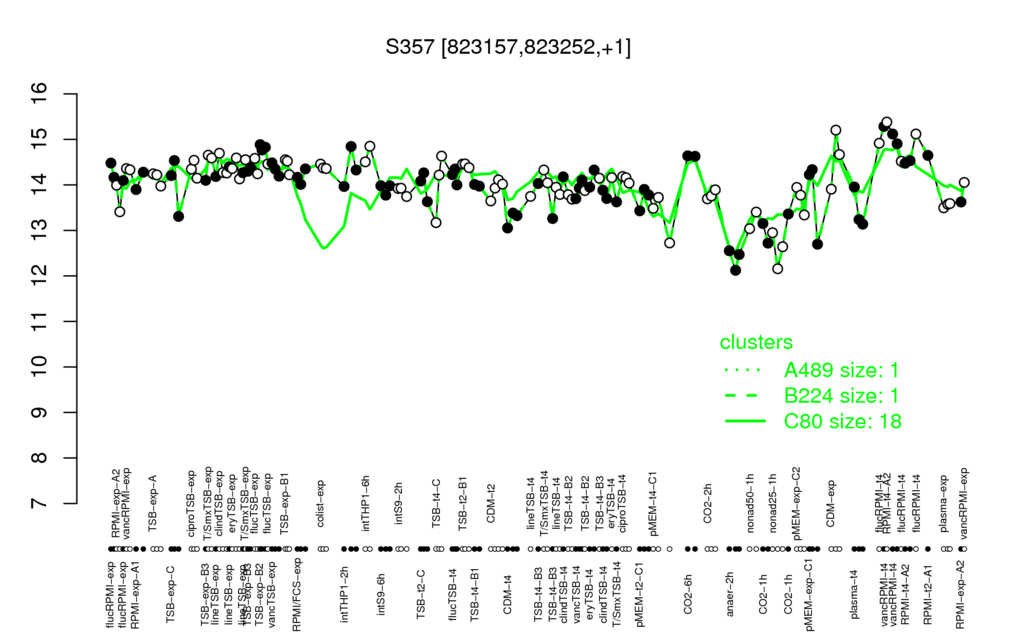Click the 'clusters' legend heading
Screen dimensions: 1024x640
(756, 342)
